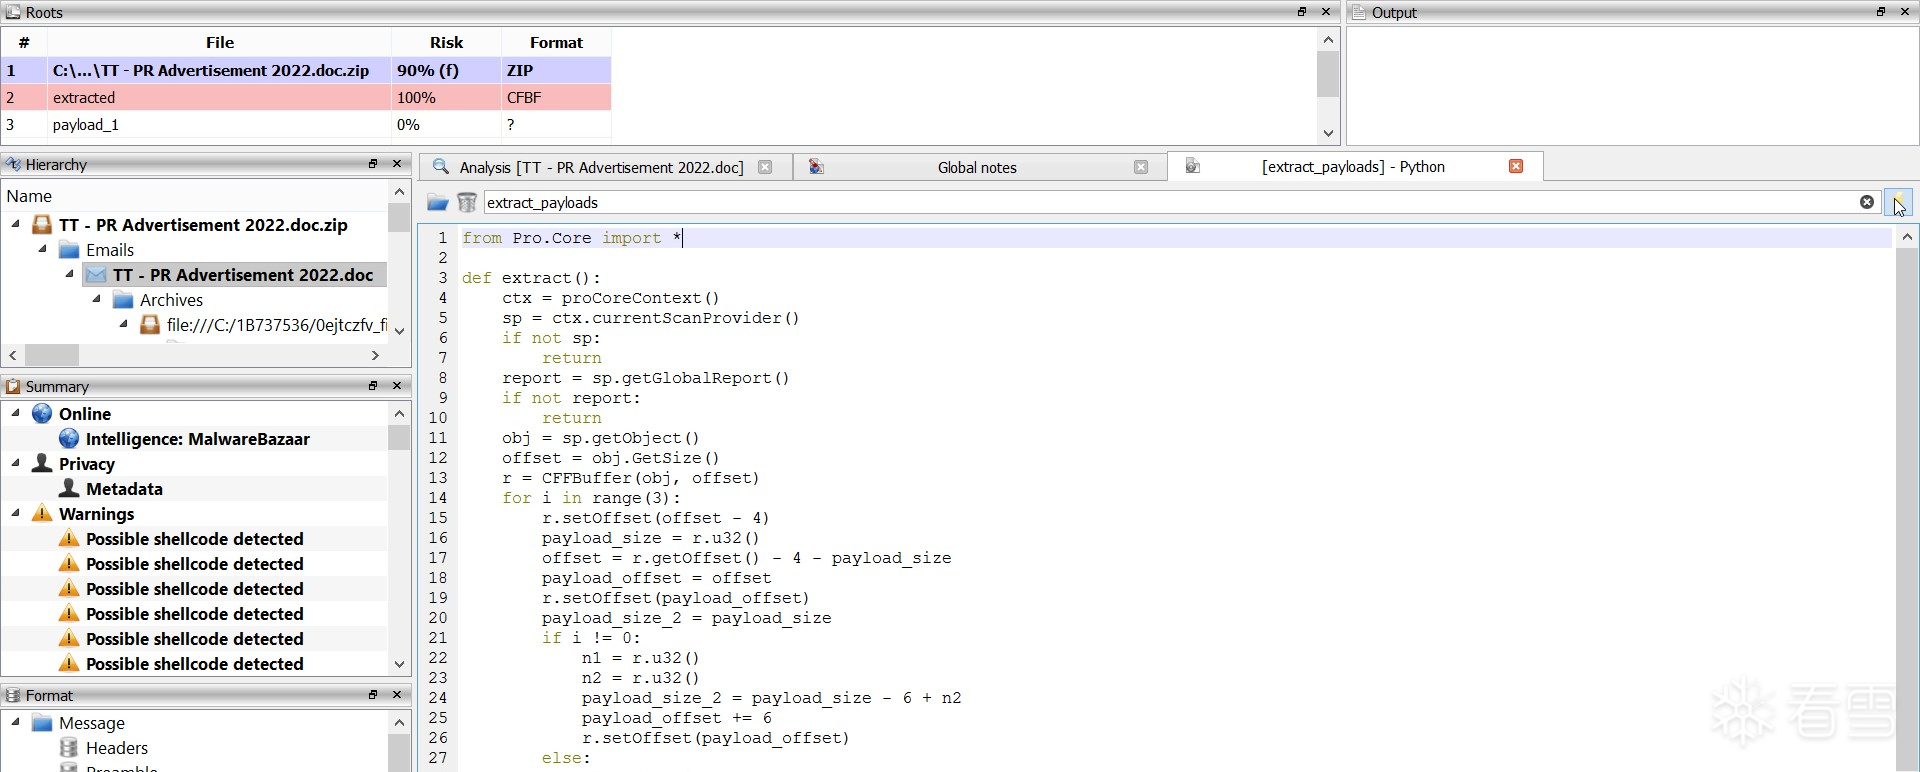Collapse the Message node in Format
The image size is (1920, 772).
[x=16, y=722]
